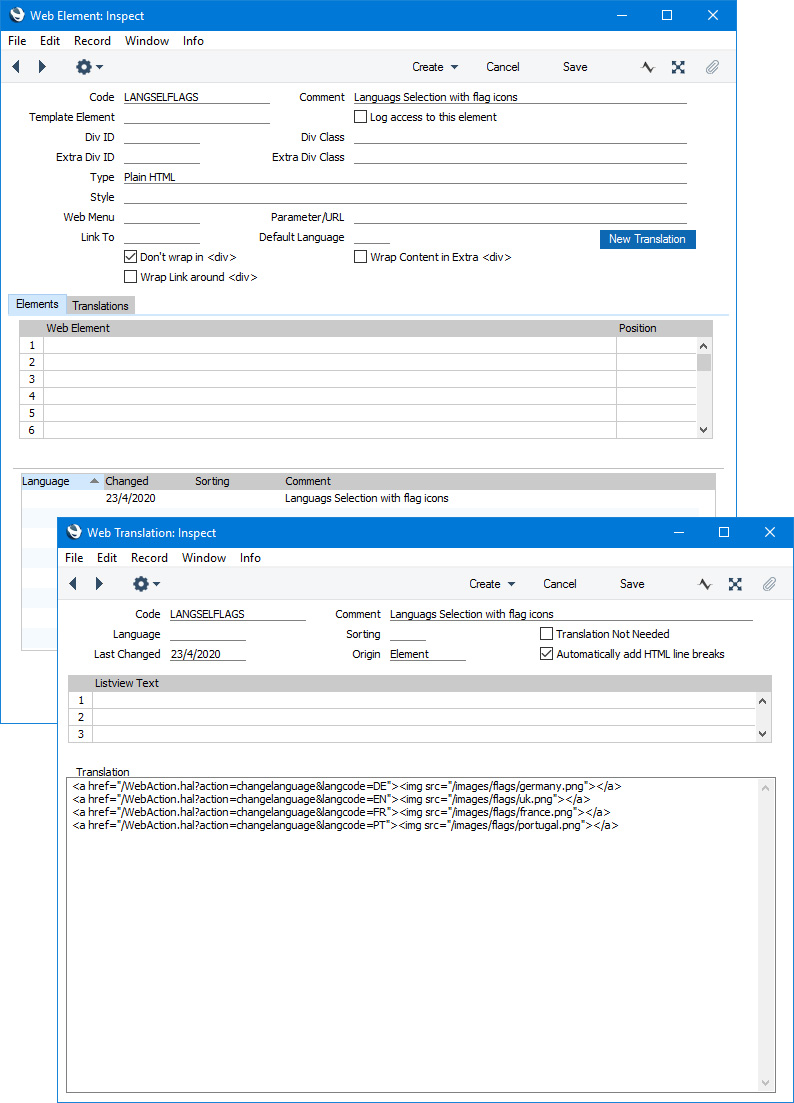Open Window menu in Web Translation window
Viewport: 794px width, 1103px height.
coord(204,558)
